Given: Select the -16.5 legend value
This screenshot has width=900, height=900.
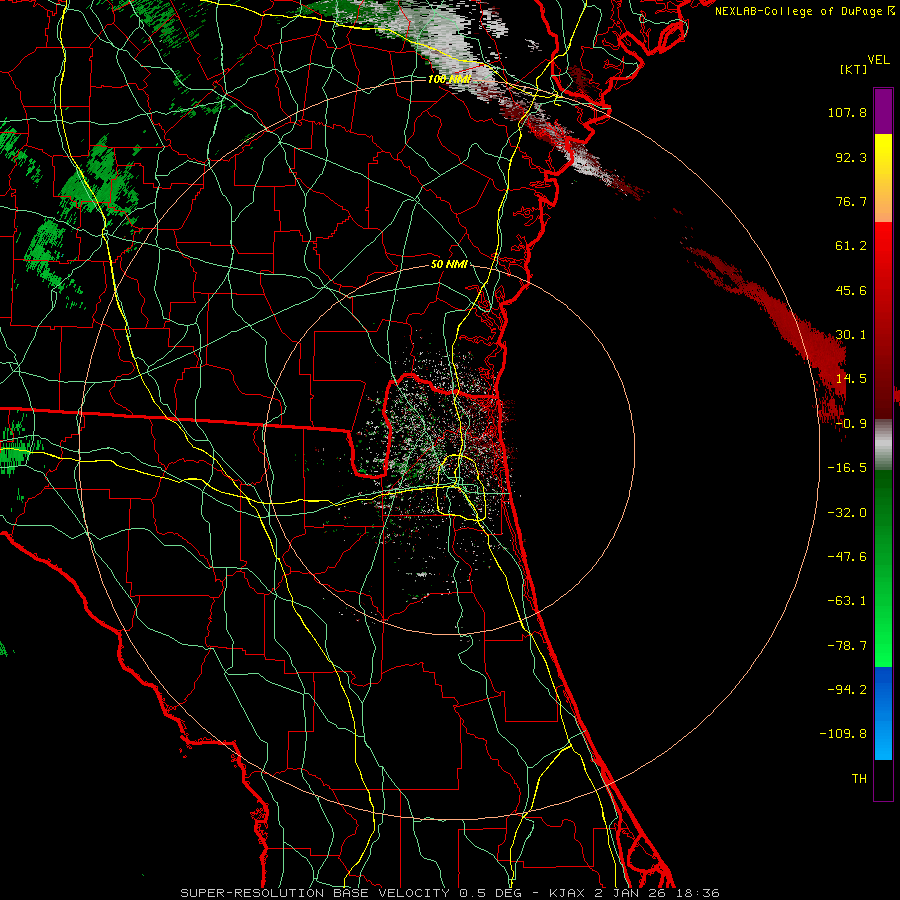Looking at the screenshot, I should (847, 468).
